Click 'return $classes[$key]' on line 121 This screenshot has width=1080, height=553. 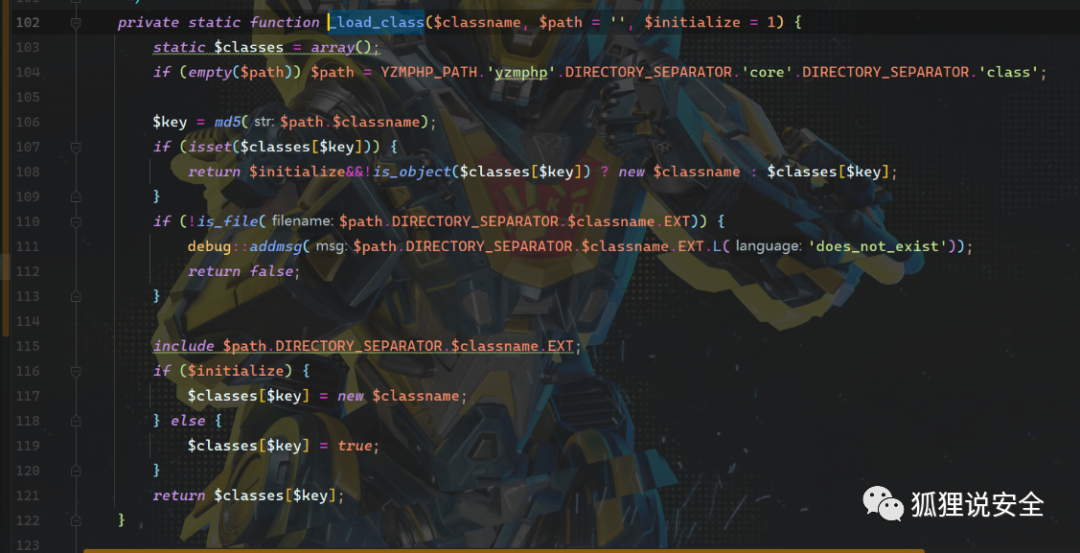244,494
